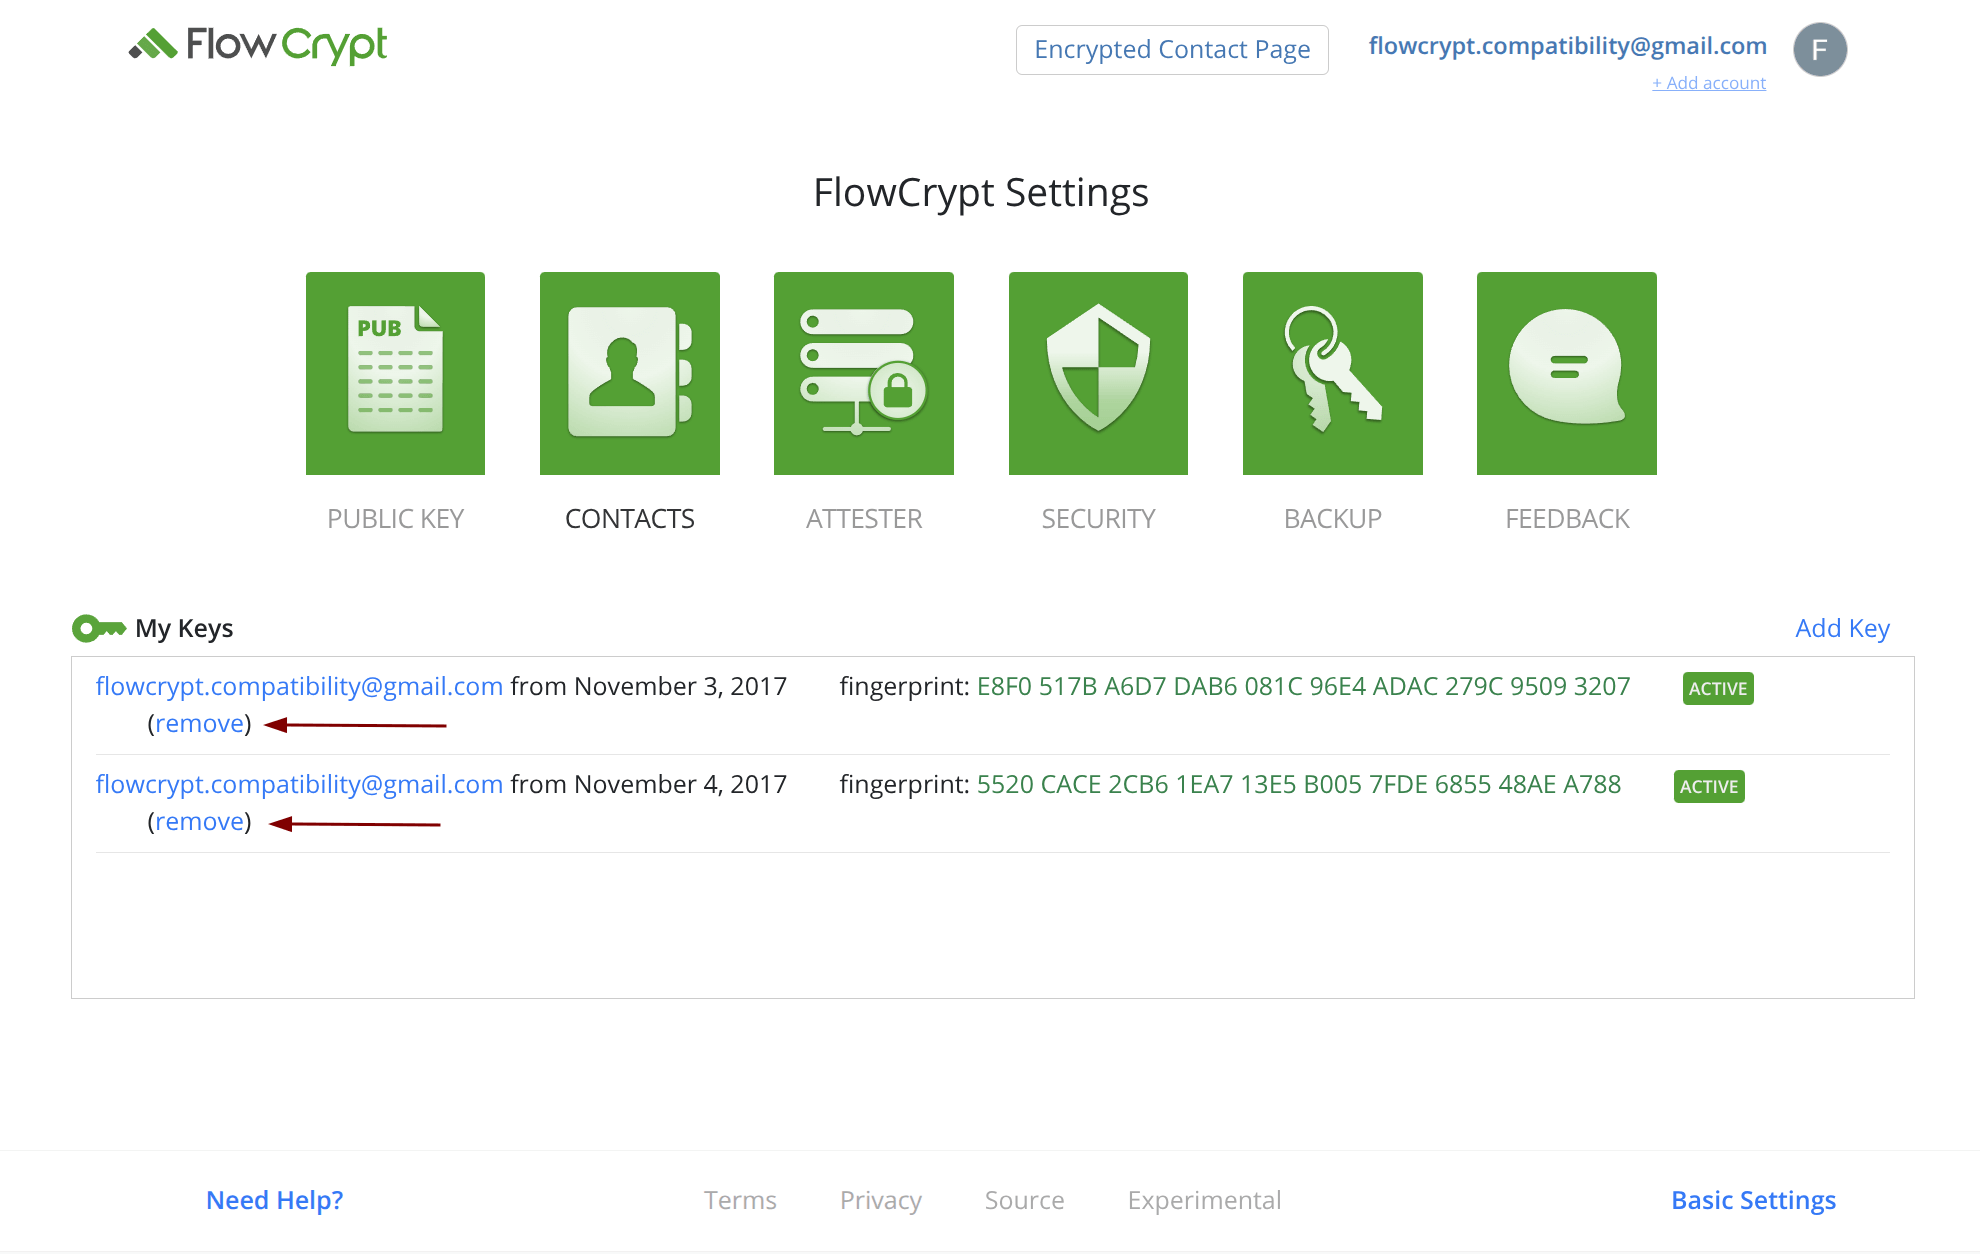The width and height of the screenshot is (1980, 1254).
Task: Open the Contacts address book icon
Action: coord(630,373)
